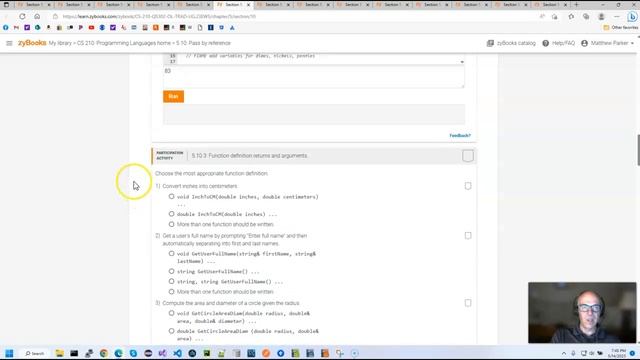
Task: Open the YouTube bookmark icon
Action: [91, 28]
